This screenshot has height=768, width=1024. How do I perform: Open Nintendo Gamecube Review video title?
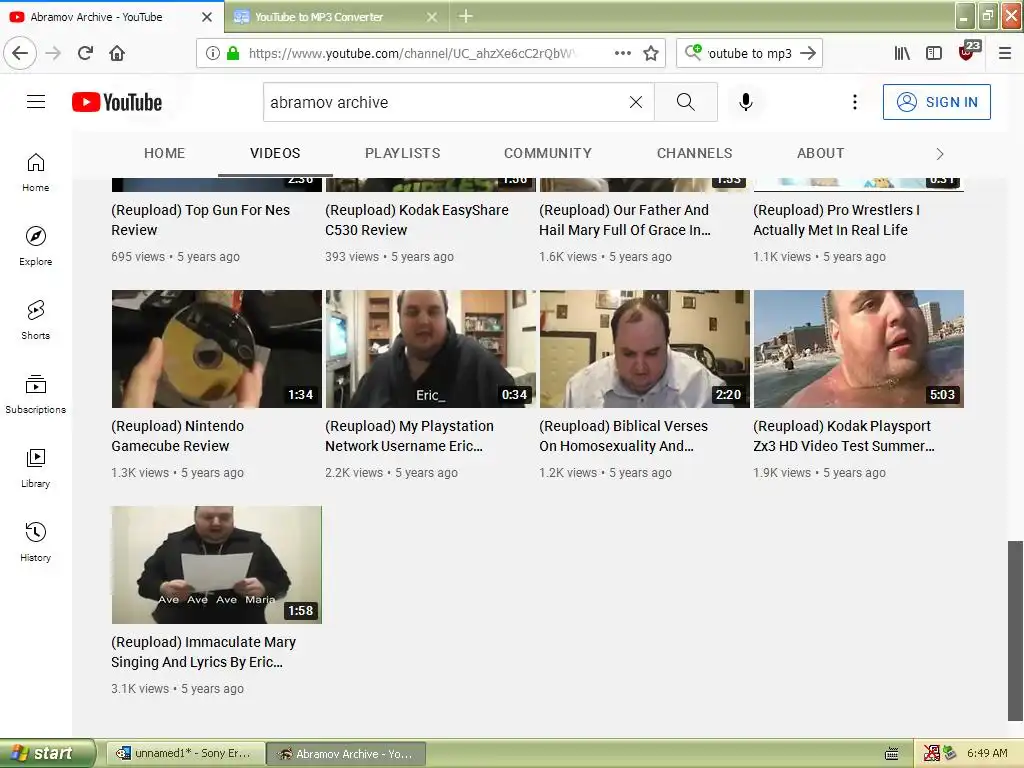[178, 436]
